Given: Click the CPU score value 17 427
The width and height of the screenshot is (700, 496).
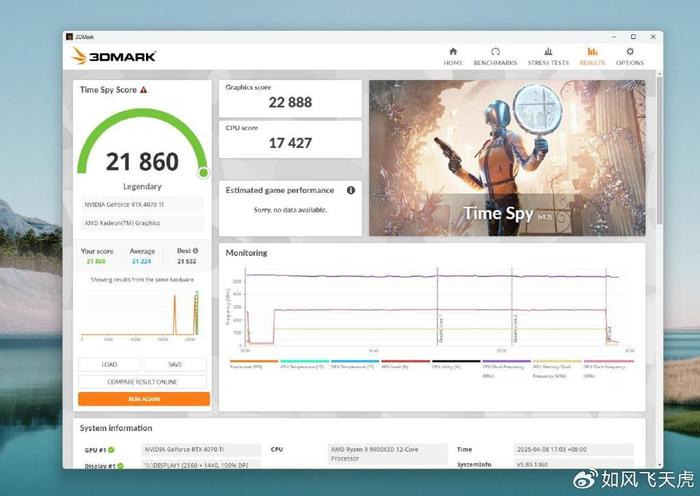Looking at the screenshot, I should [x=290, y=143].
